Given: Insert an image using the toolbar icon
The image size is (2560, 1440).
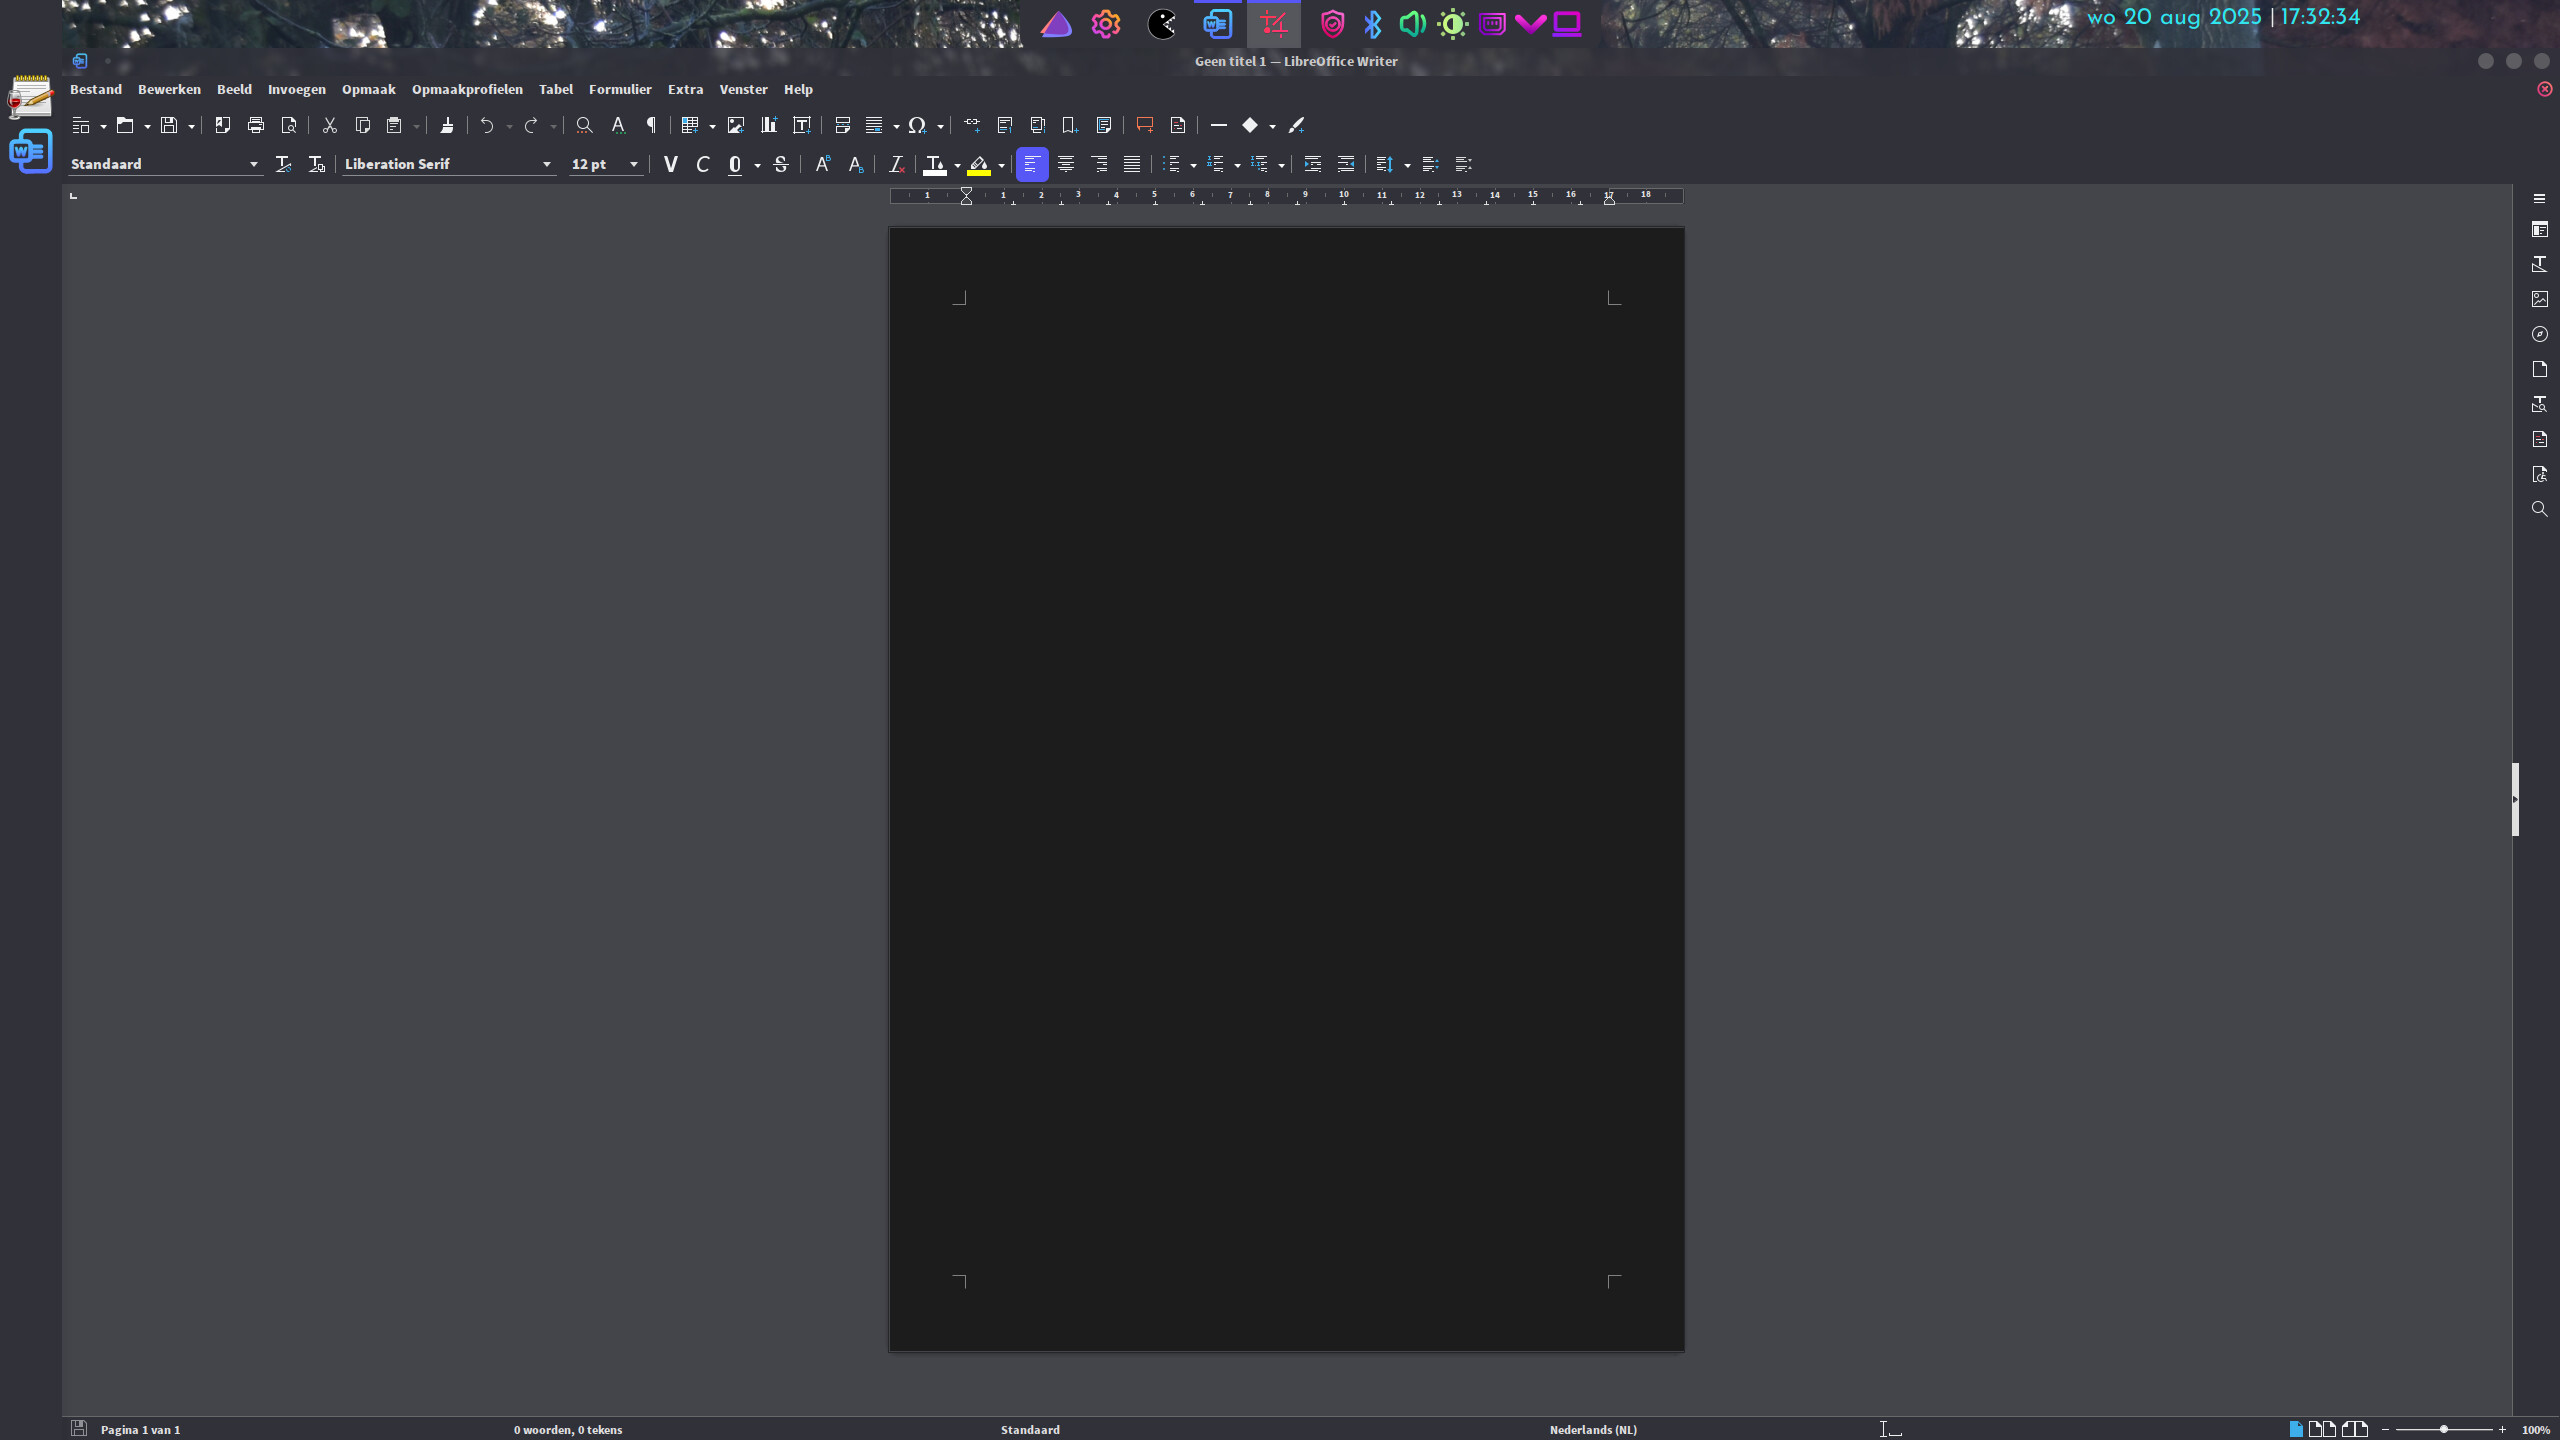Looking at the screenshot, I should [x=736, y=125].
